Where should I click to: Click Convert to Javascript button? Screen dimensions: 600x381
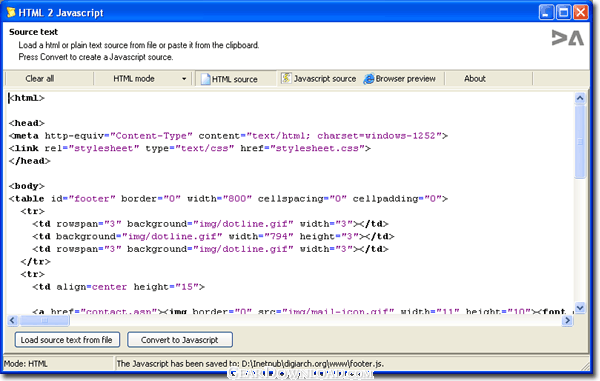[x=180, y=340]
